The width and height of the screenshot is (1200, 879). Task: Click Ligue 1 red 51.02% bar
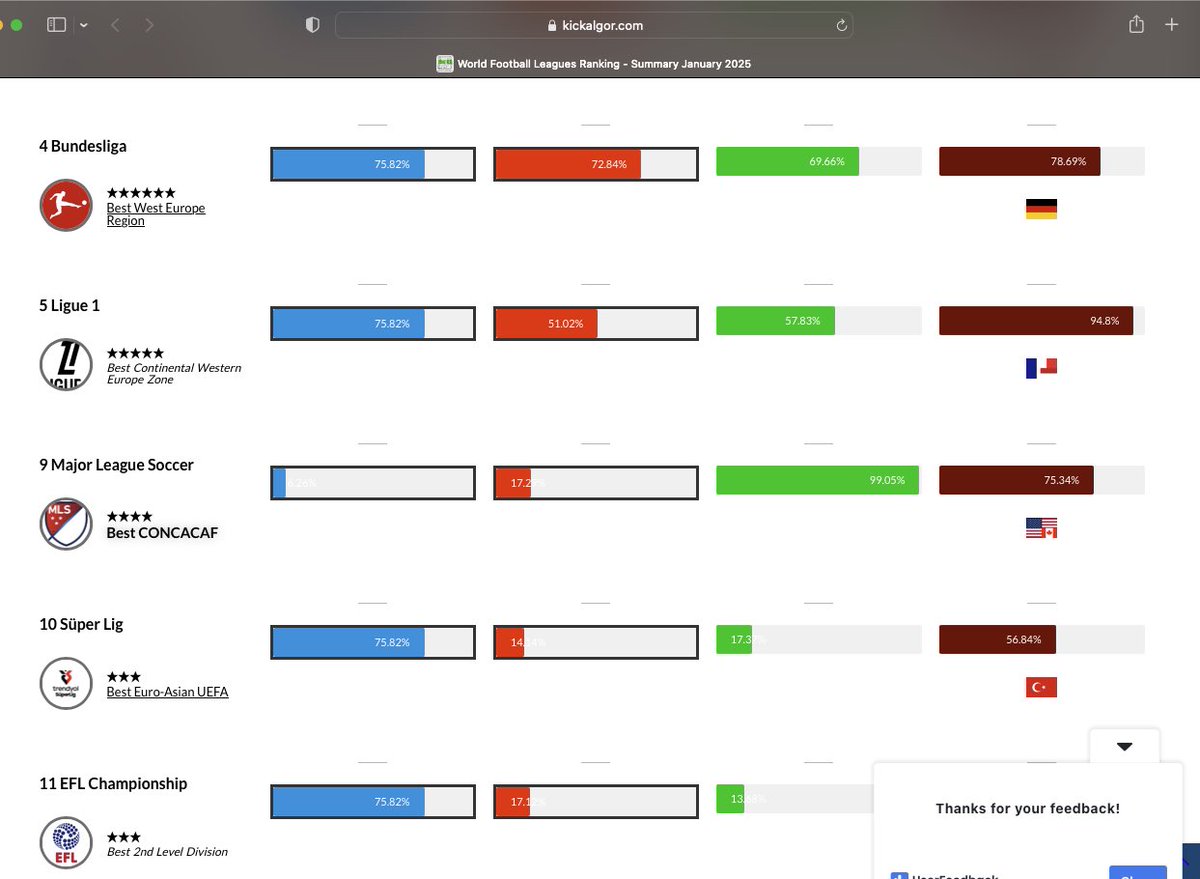coord(596,323)
